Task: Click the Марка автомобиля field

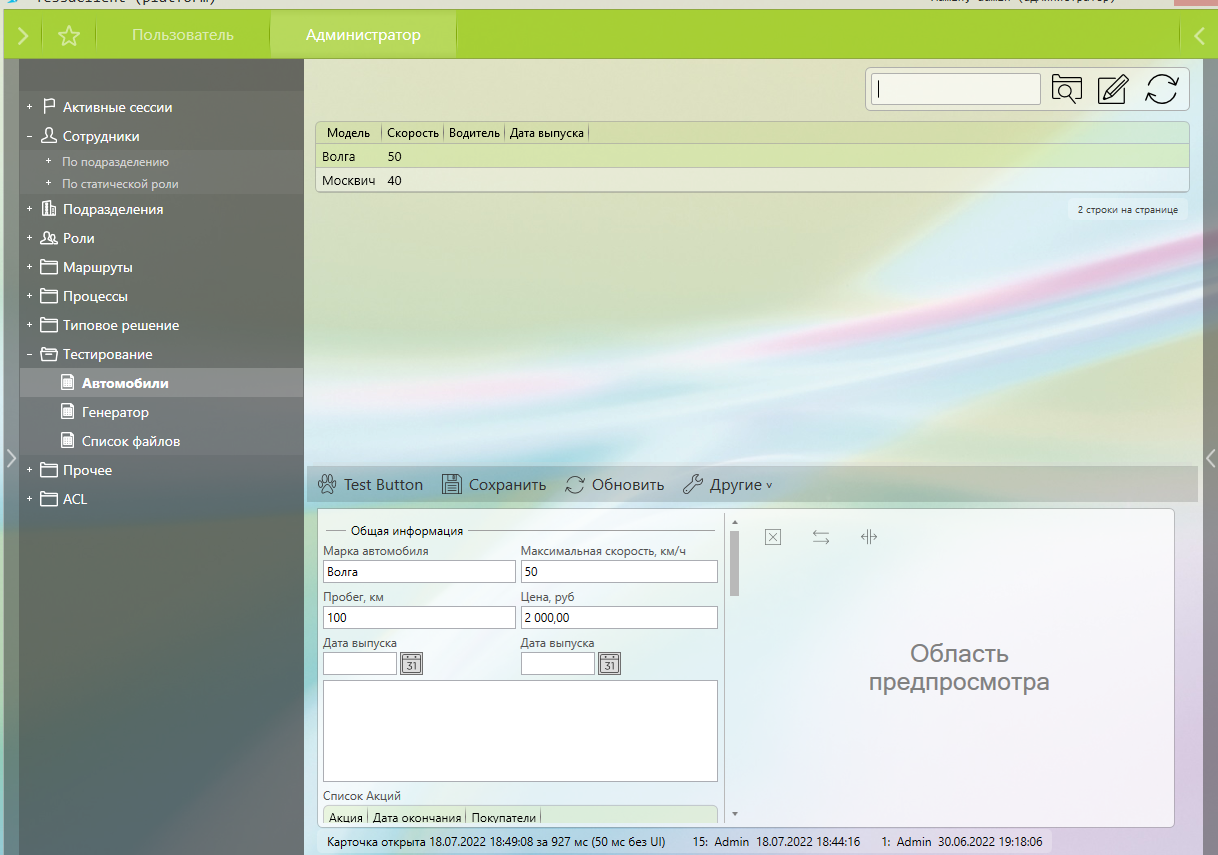Action: 419,571
